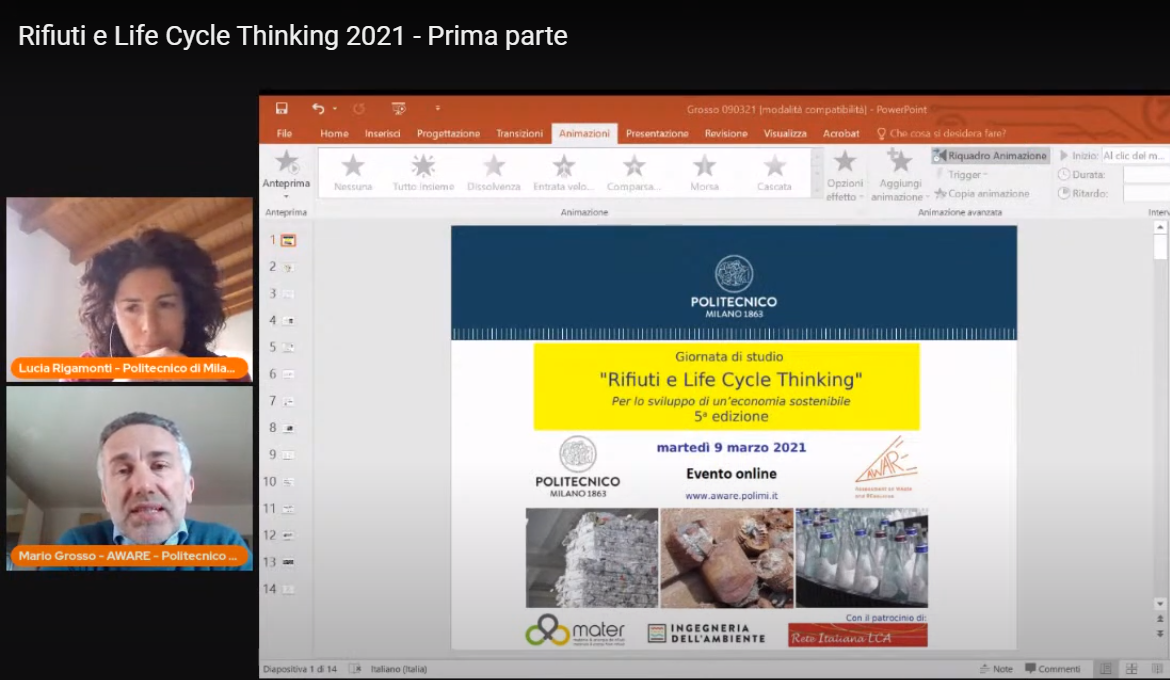This screenshot has width=1170, height=680.
Task: Choose the Tutto insieme animation effect
Action: (423, 172)
